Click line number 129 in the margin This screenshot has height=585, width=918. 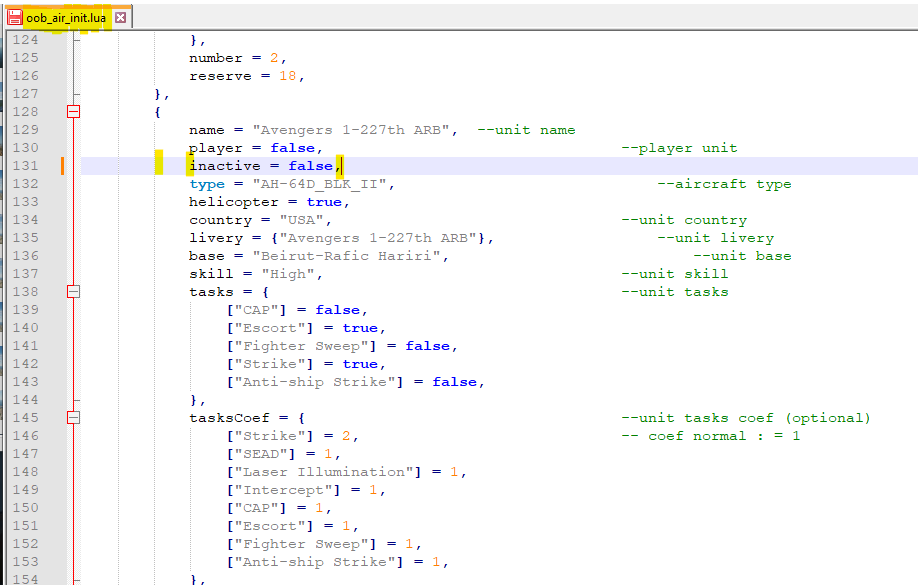[x=25, y=129]
